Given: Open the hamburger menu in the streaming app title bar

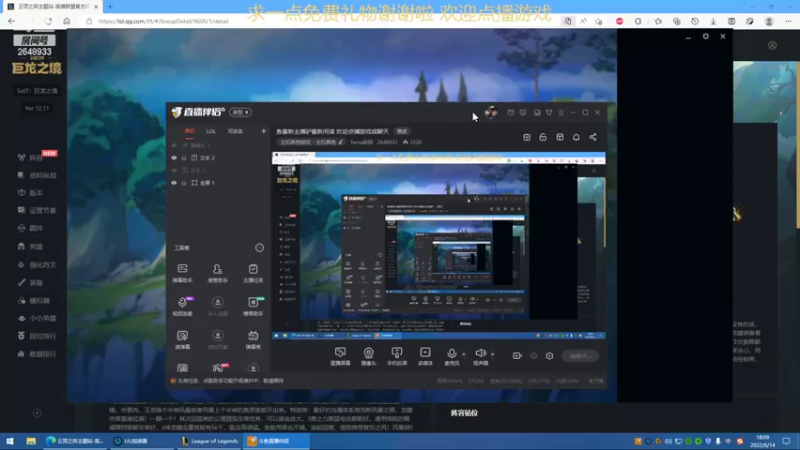Looking at the screenshot, I should click(561, 112).
